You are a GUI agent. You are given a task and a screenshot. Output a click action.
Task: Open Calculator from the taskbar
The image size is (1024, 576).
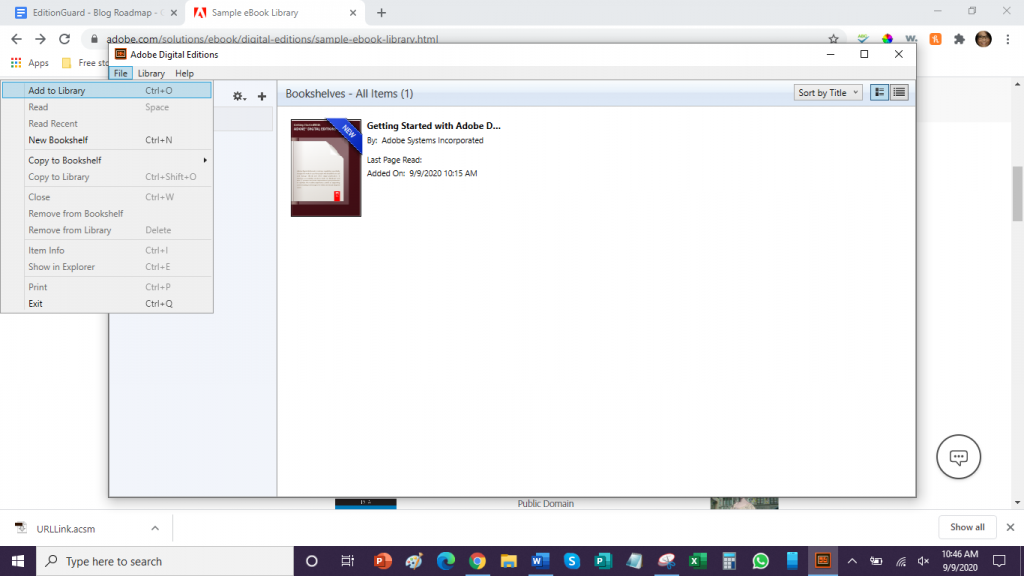[729, 561]
